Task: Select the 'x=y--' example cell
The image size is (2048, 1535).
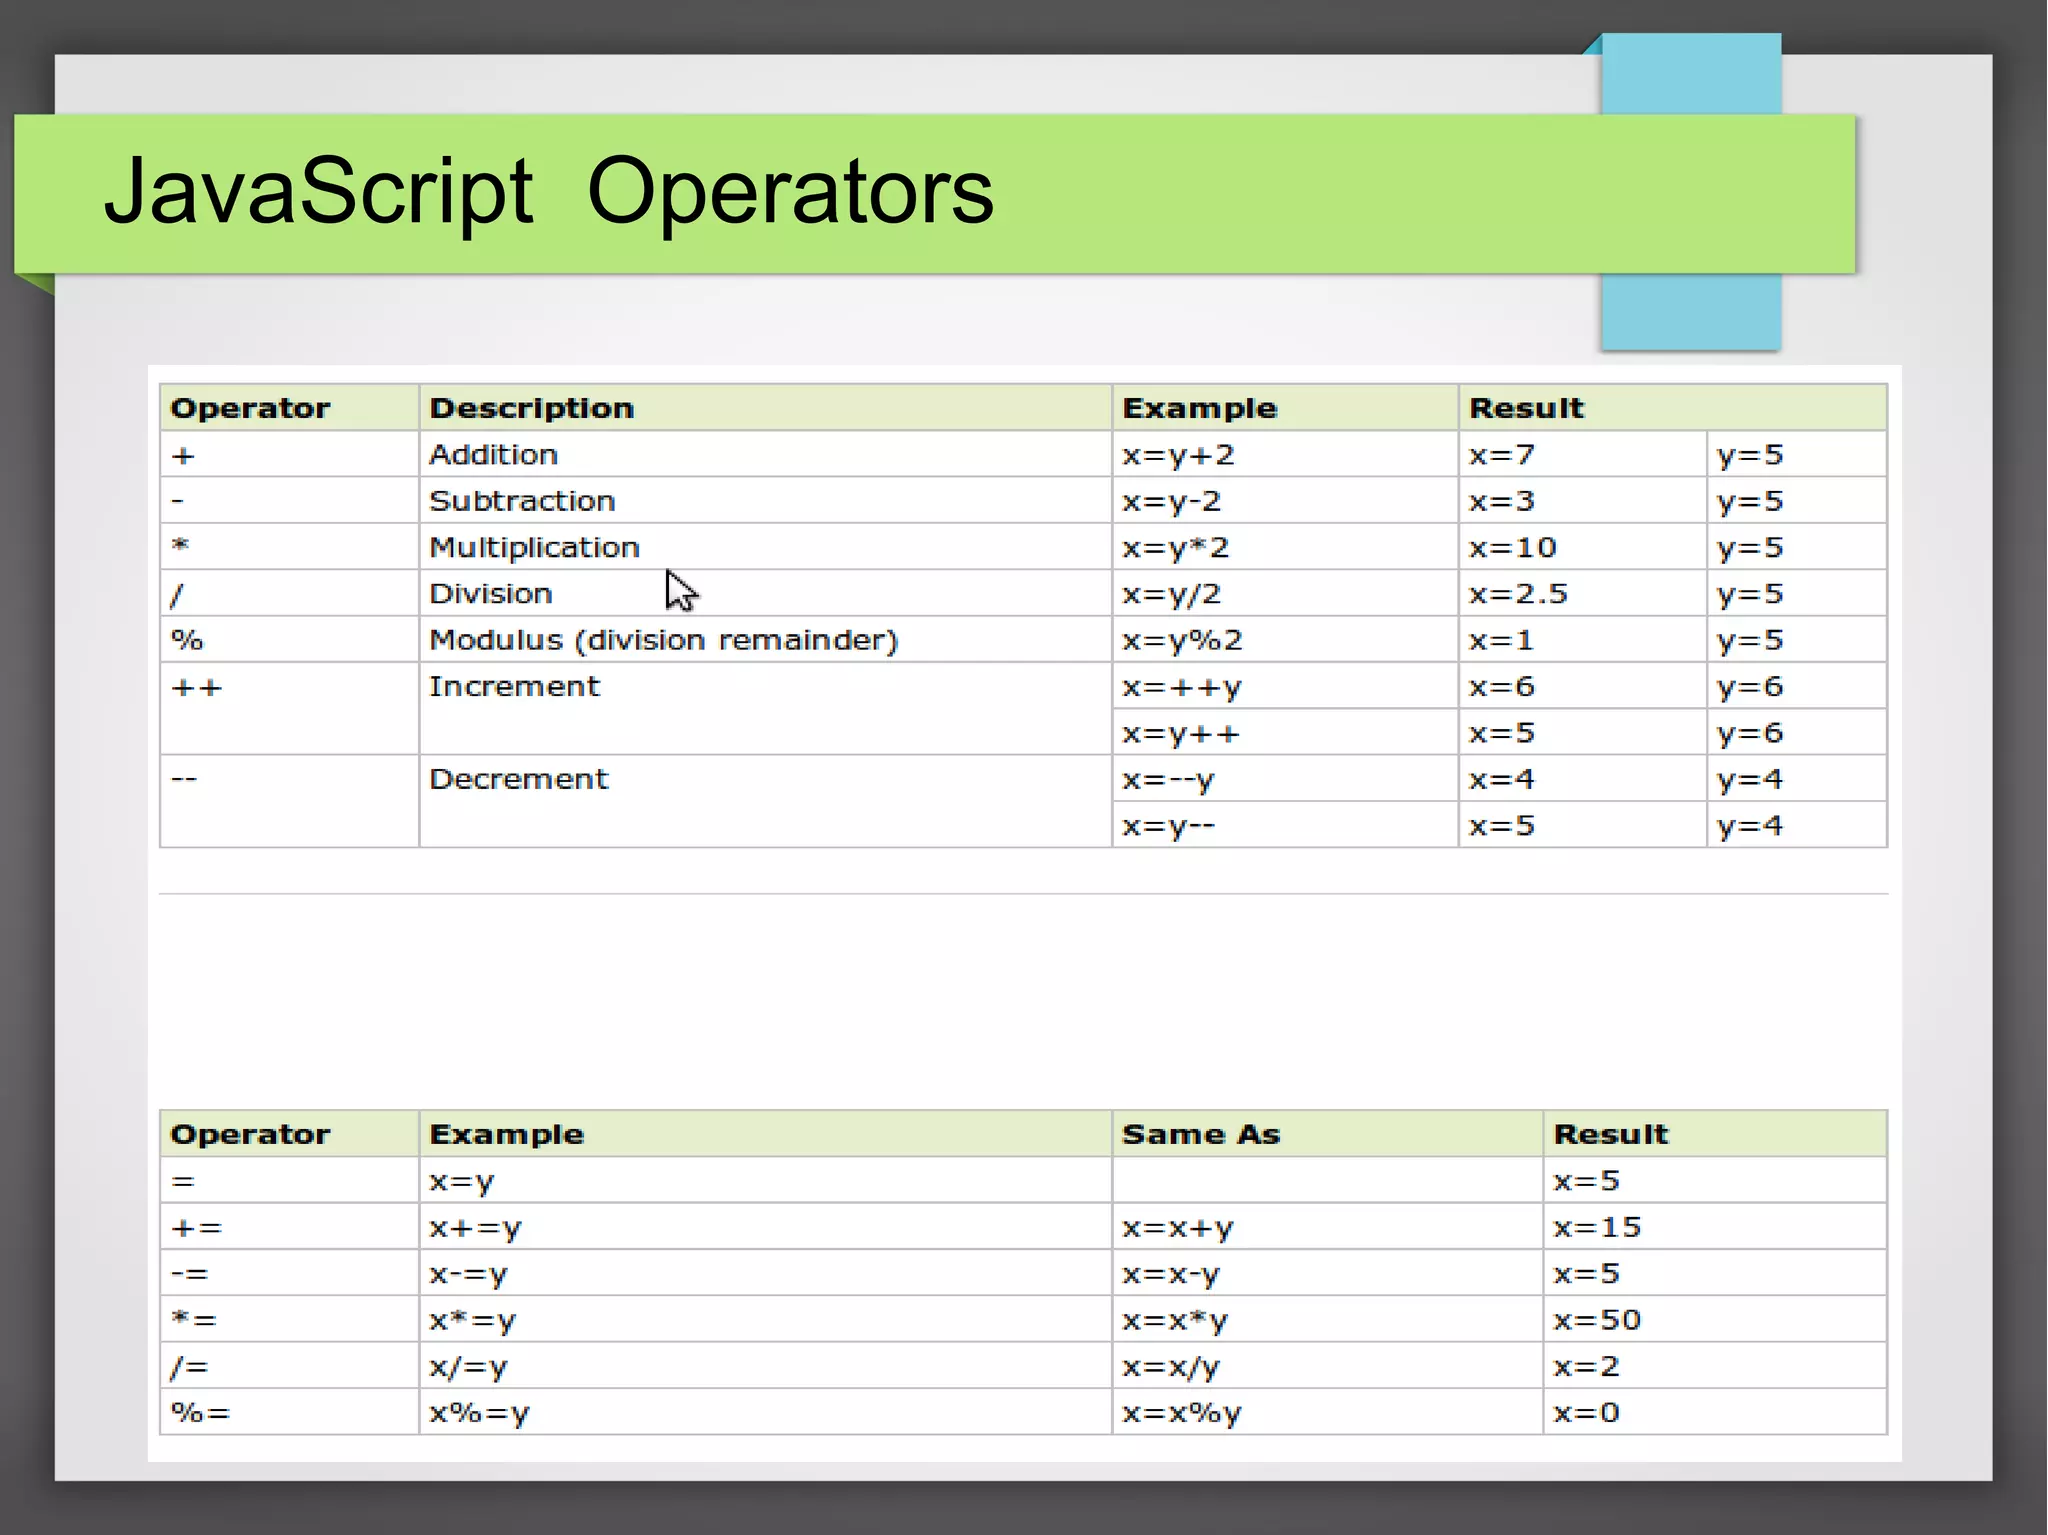Action: 1285,825
